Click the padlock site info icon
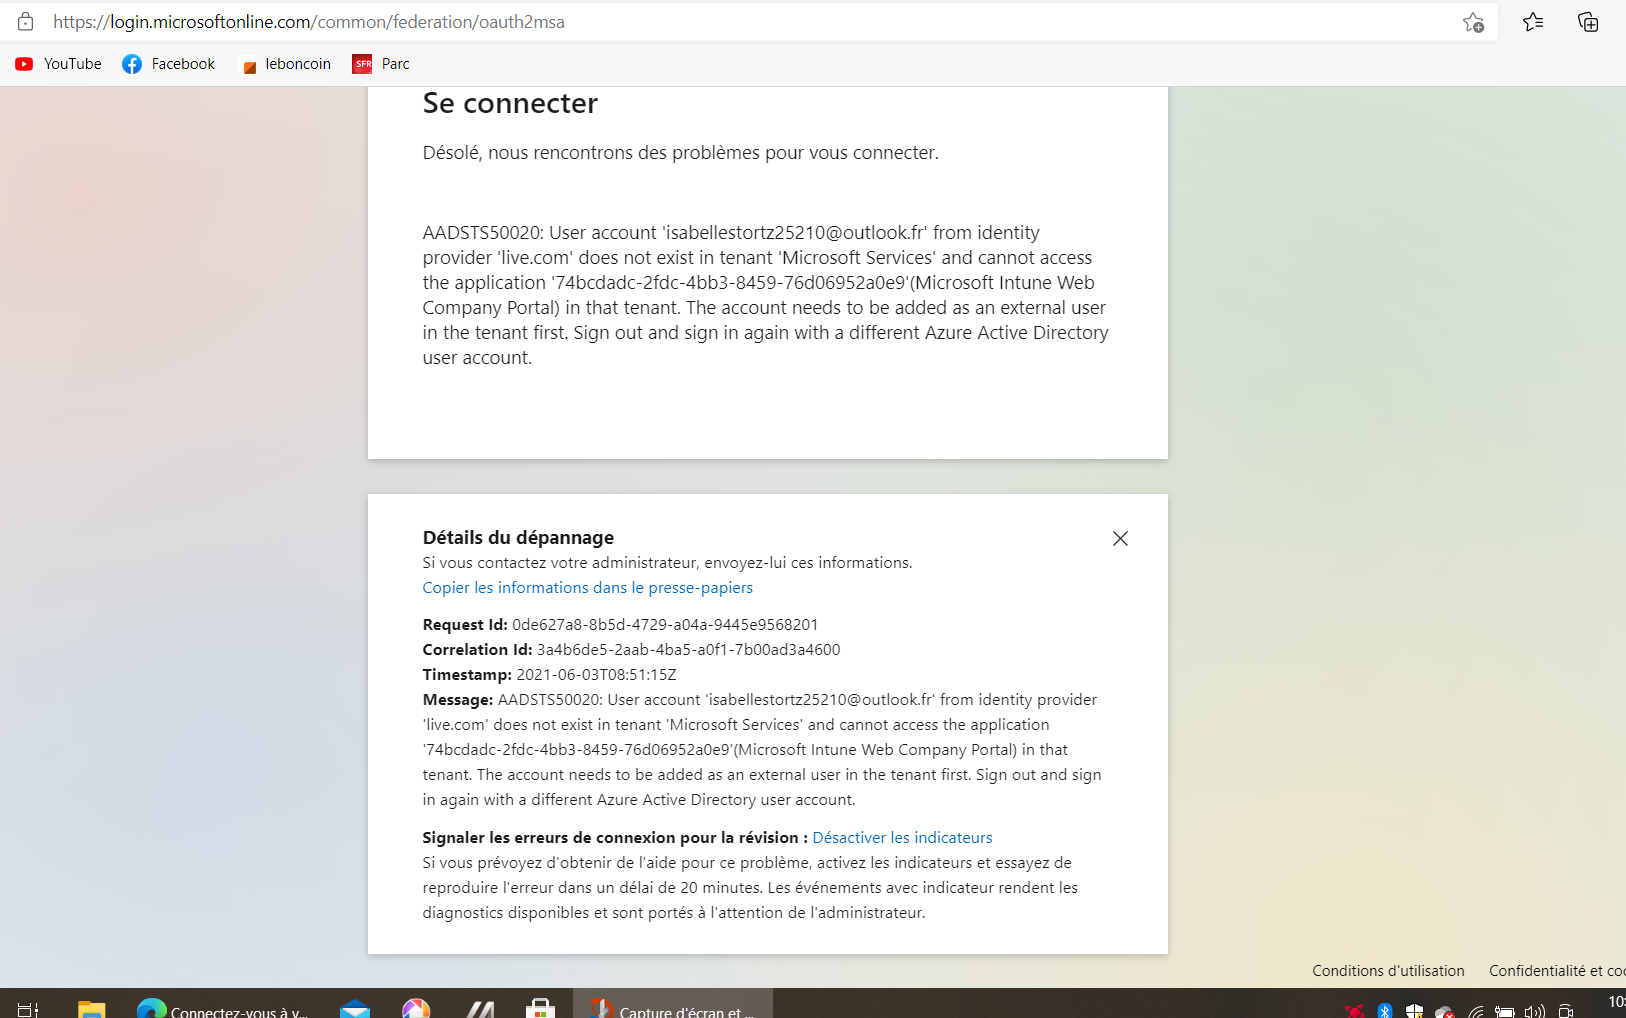Screen dimensions: 1626x1018 (26, 21)
